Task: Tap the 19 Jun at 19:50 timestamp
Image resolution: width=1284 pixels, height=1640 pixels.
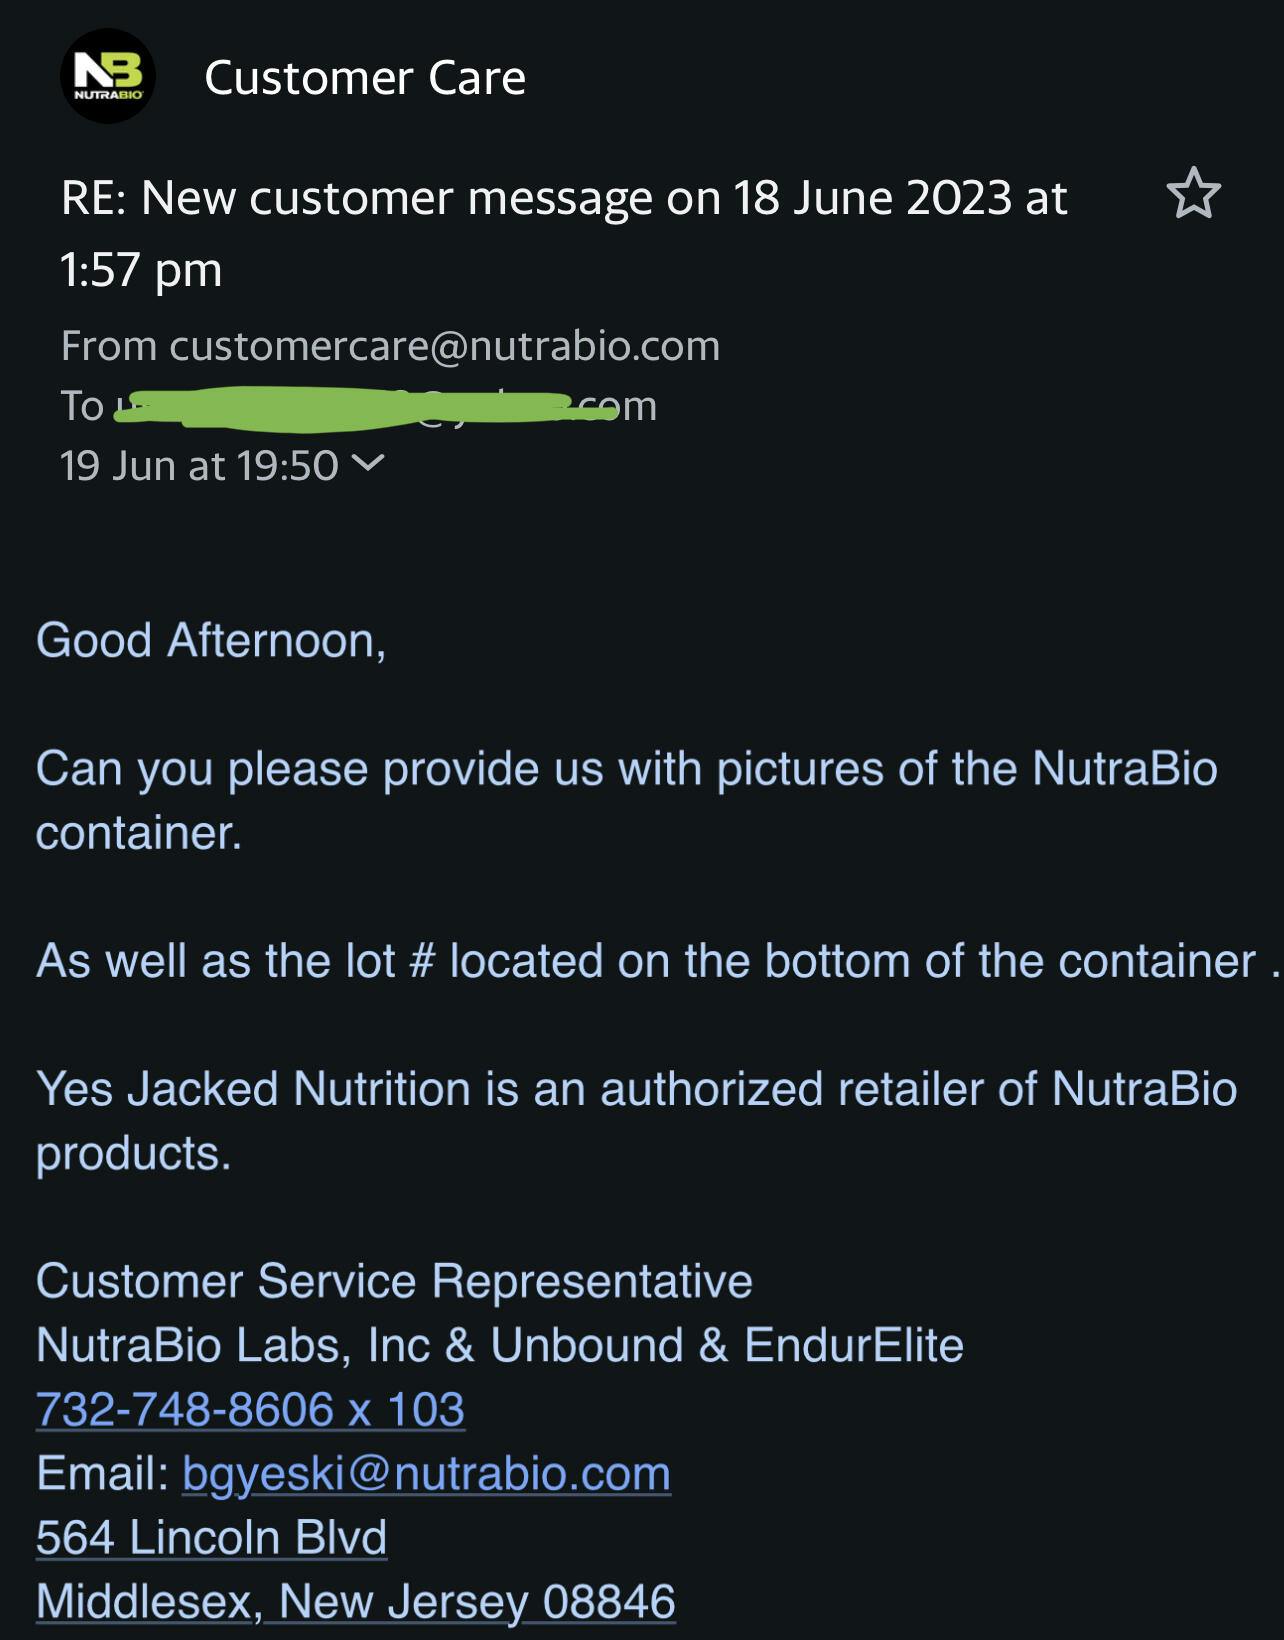Action: pyautogui.click(x=199, y=465)
